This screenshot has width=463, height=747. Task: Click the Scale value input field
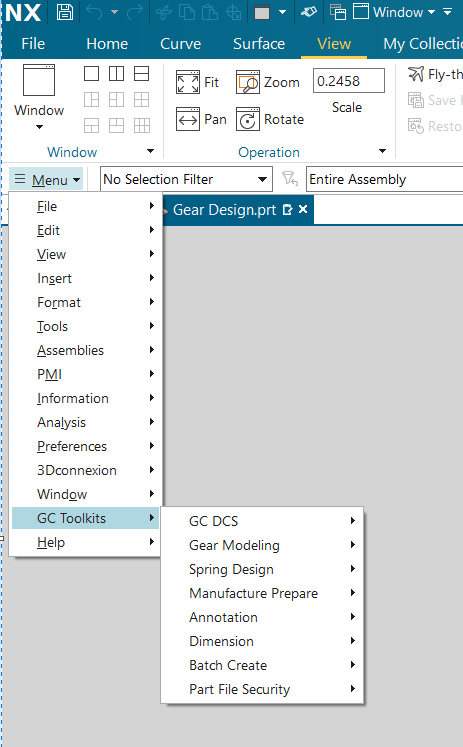pyautogui.click(x=349, y=81)
